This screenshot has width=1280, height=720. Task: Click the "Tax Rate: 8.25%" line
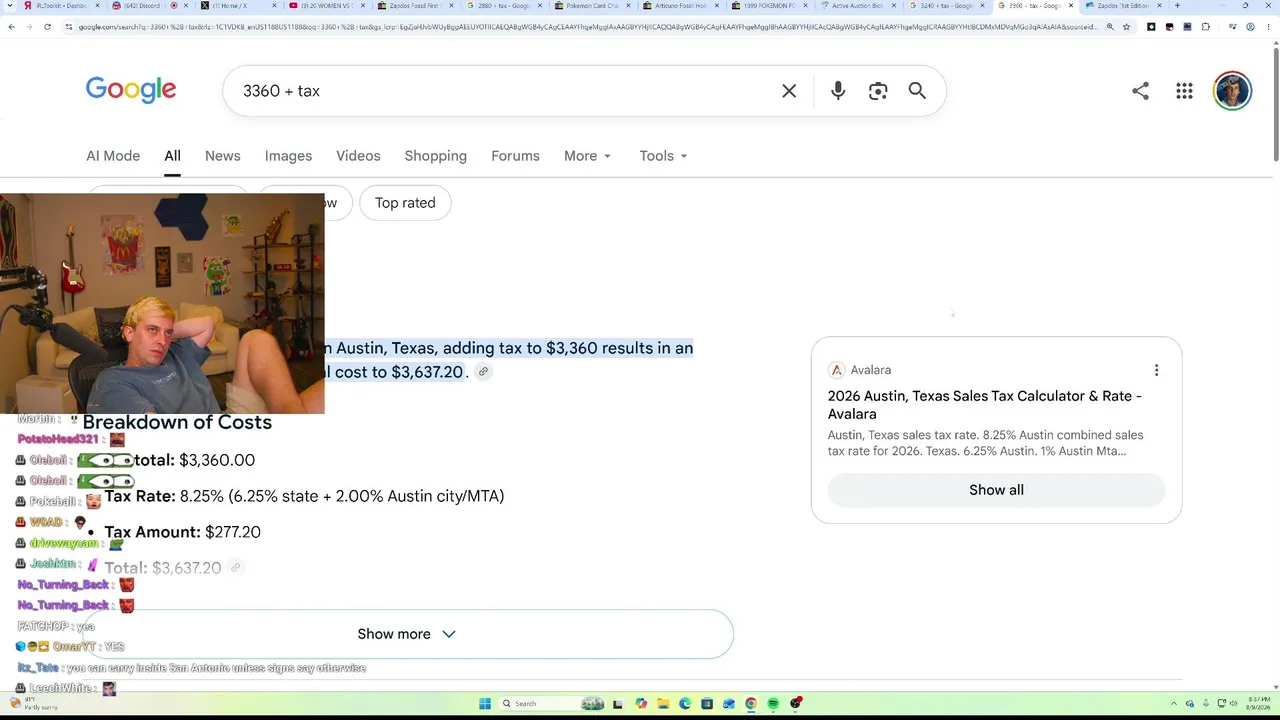[x=304, y=496]
